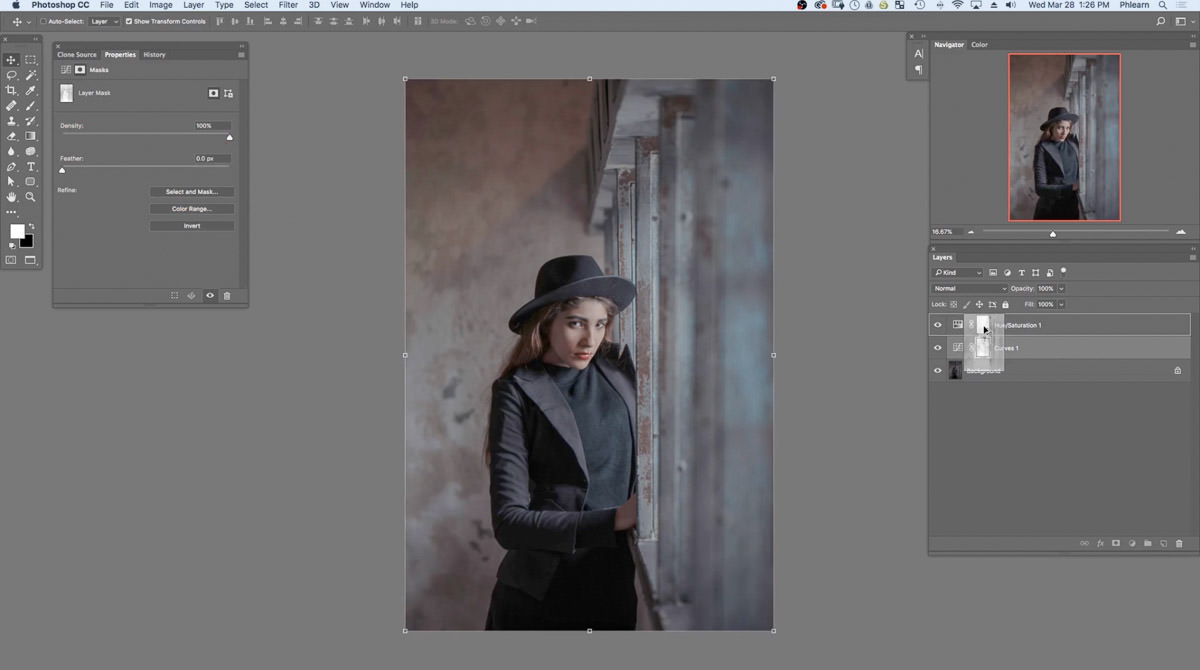Select the Eraser tool

click(x=11, y=136)
